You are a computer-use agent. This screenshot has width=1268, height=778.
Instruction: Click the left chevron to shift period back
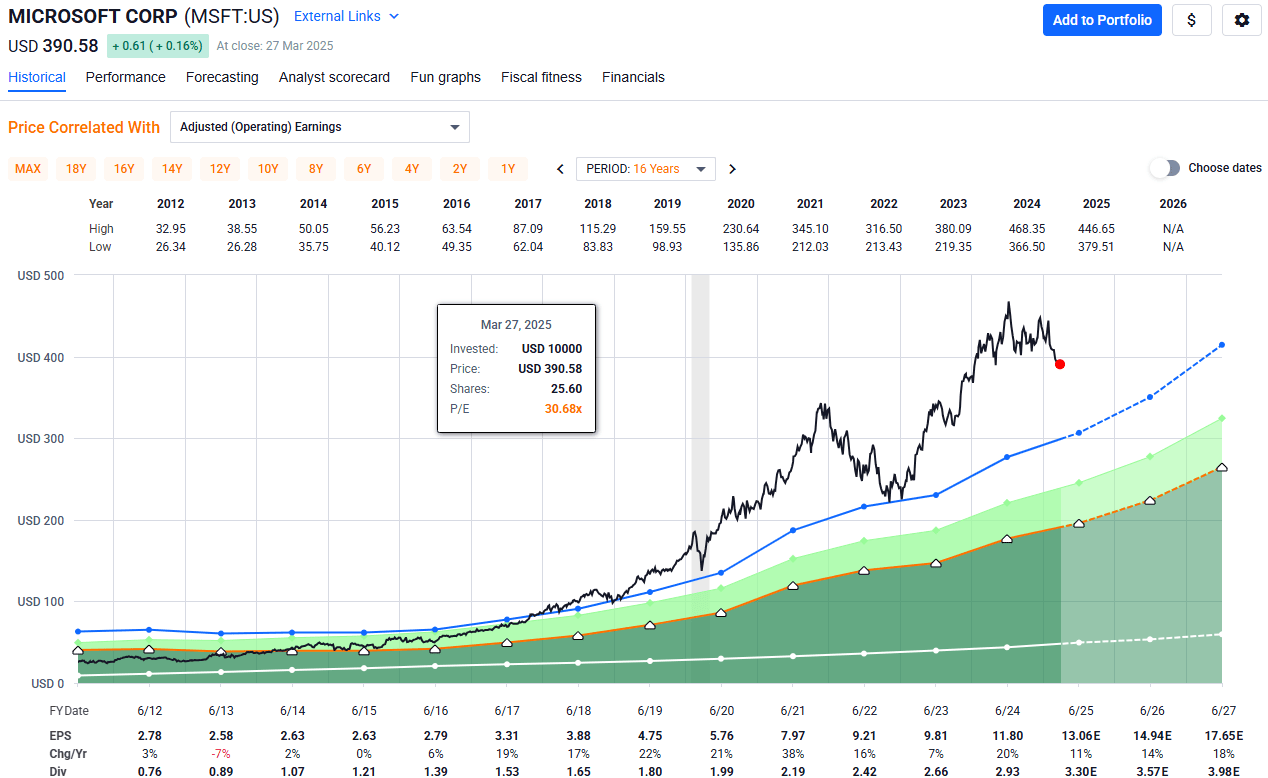point(560,168)
